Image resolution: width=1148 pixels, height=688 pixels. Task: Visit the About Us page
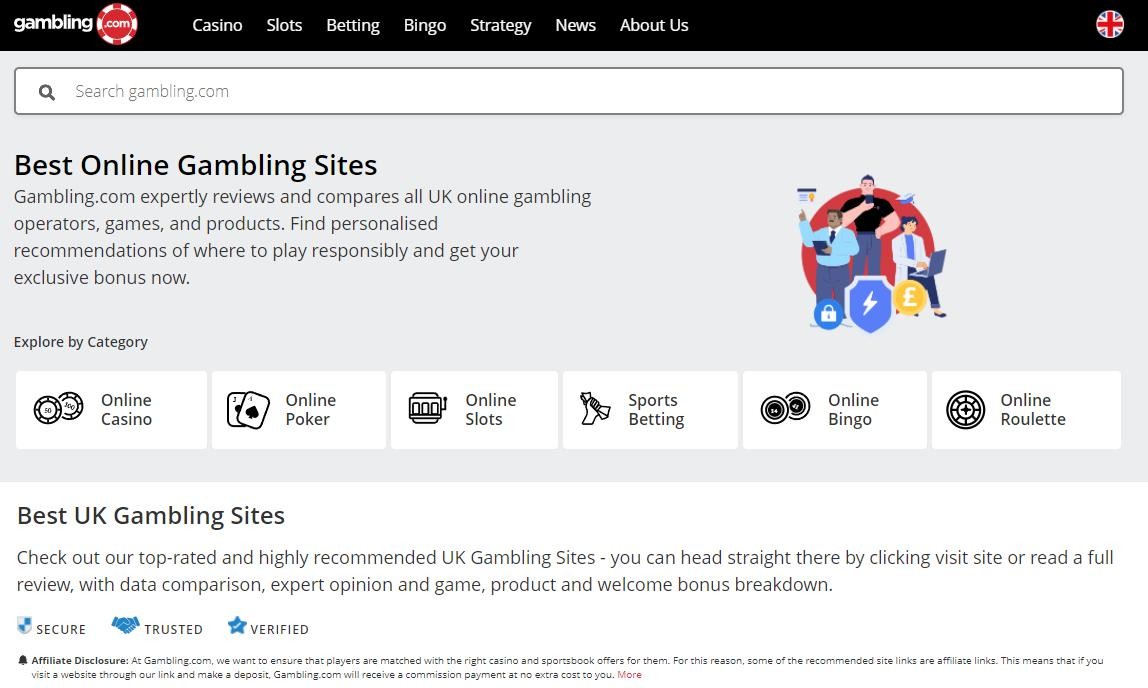coord(654,25)
